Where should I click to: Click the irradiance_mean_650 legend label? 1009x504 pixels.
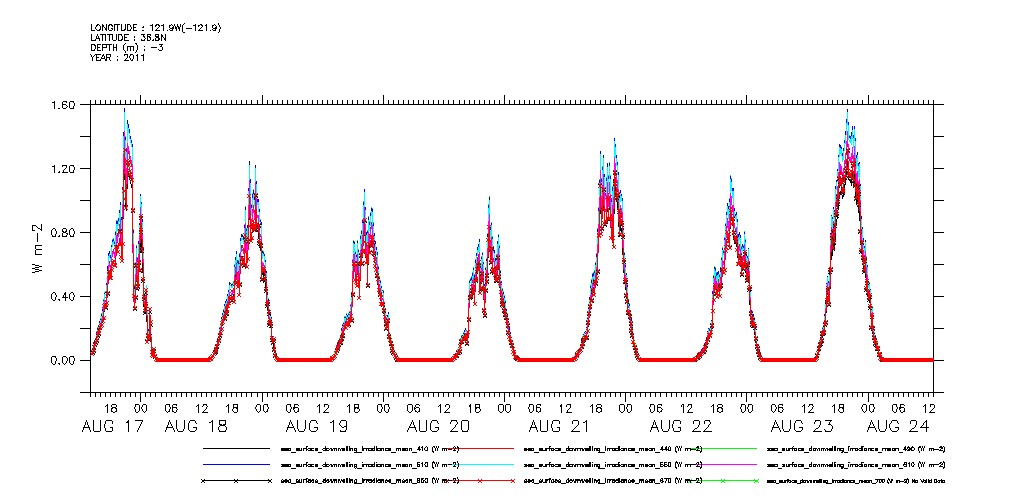click(370, 481)
